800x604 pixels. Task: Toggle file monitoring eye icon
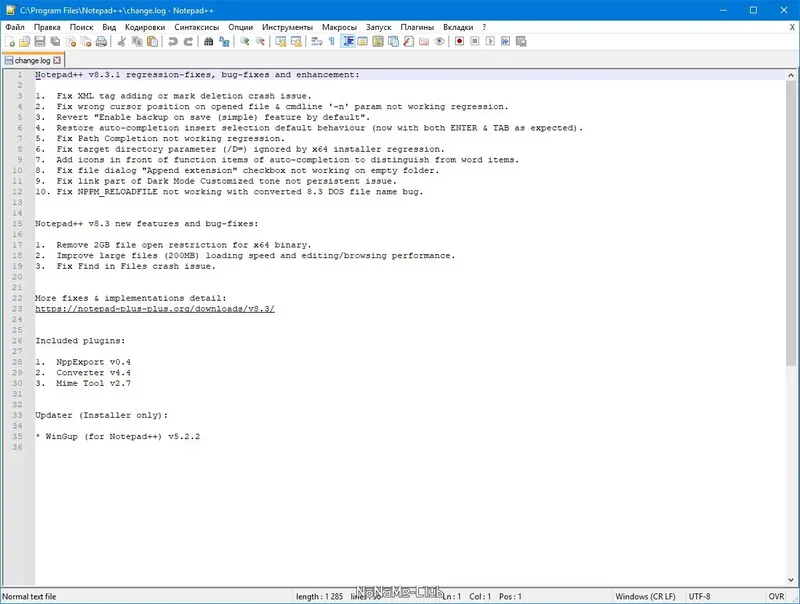tap(439, 42)
